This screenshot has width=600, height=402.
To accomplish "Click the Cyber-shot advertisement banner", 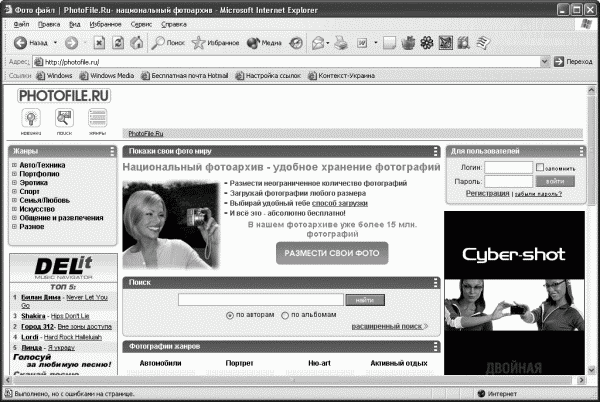I will pos(514,293).
